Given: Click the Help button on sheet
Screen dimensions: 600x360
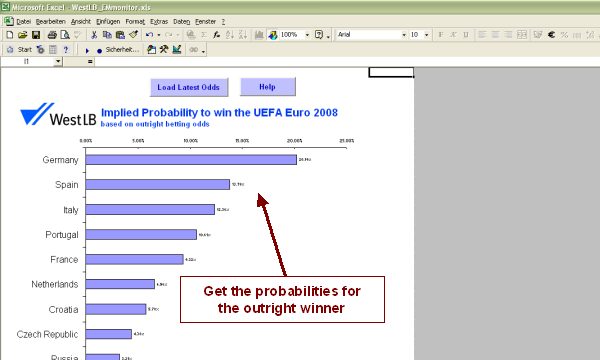Looking at the screenshot, I should (267, 87).
